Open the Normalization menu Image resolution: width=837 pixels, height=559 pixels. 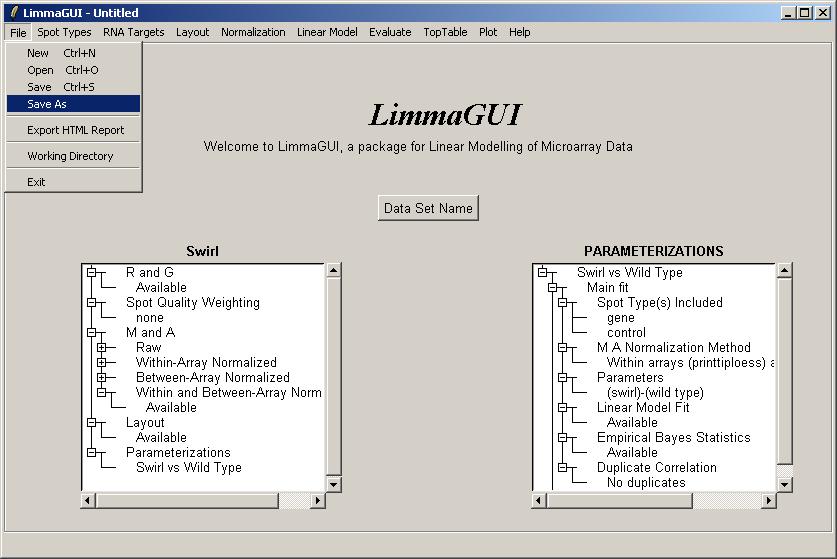click(x=253, y=32)
